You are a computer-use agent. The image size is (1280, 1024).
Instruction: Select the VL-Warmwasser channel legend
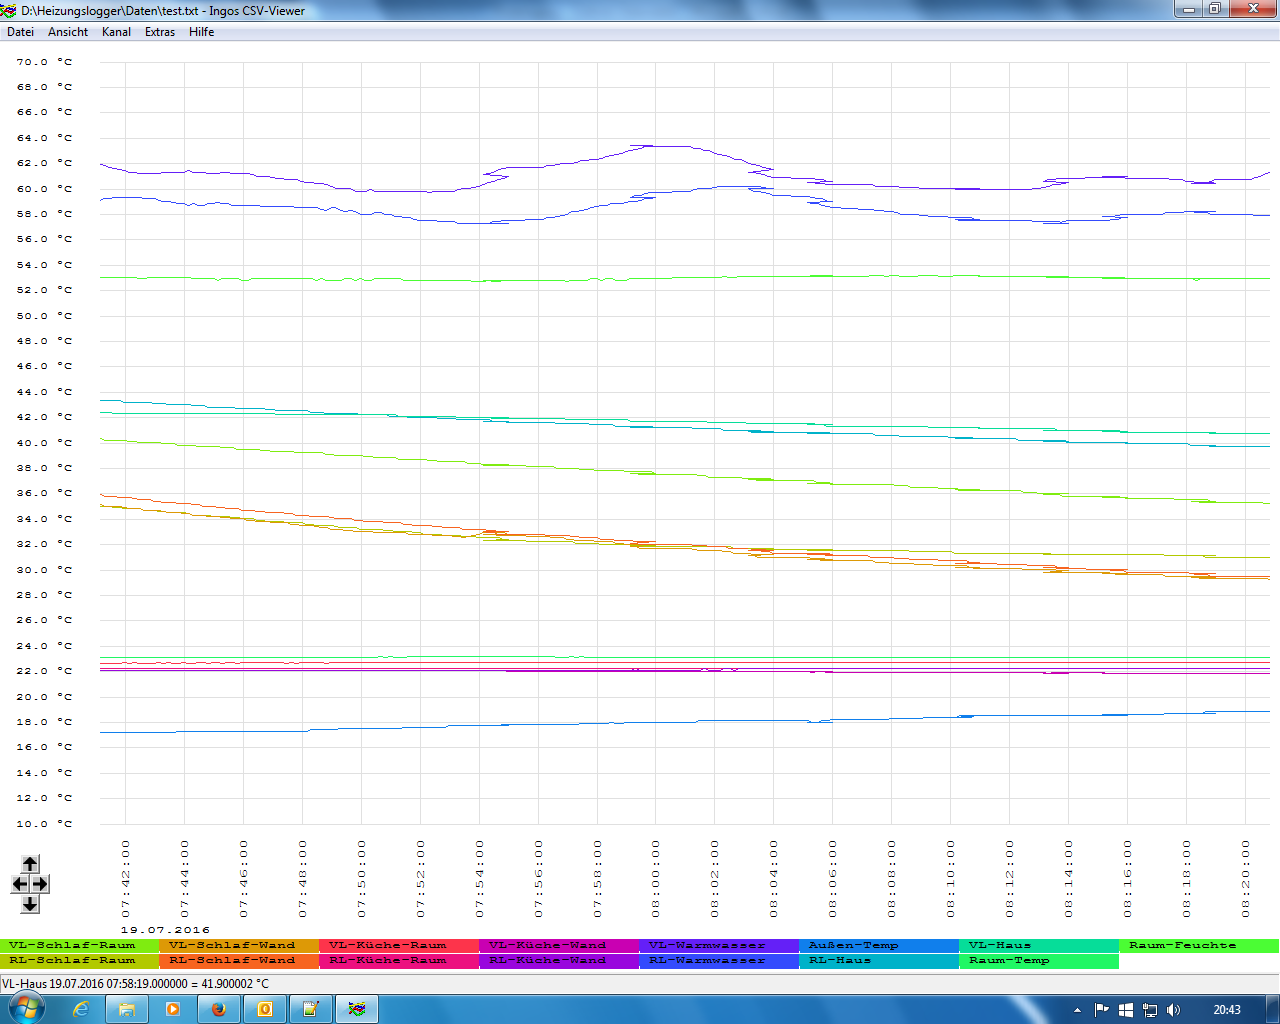click(720, 945)
